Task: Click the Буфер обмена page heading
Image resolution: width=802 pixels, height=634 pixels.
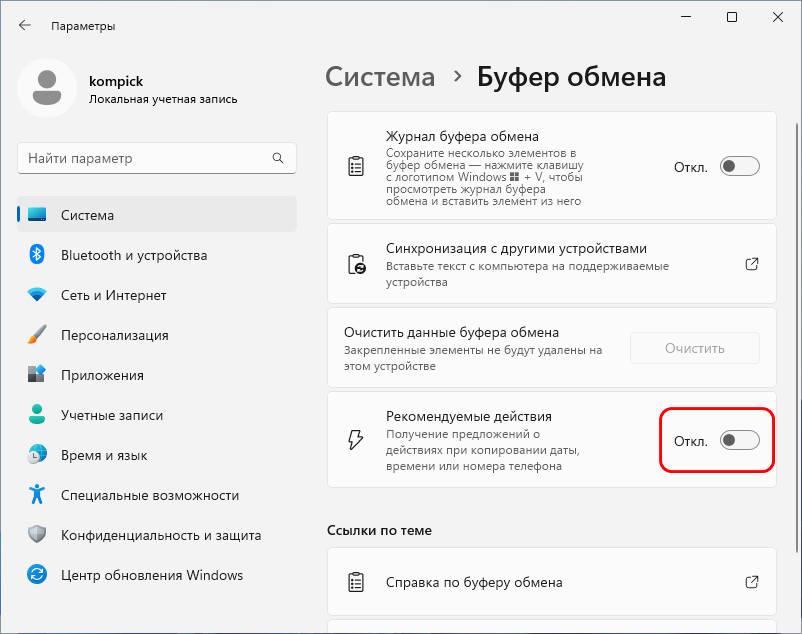Action: tap(571, 77)
